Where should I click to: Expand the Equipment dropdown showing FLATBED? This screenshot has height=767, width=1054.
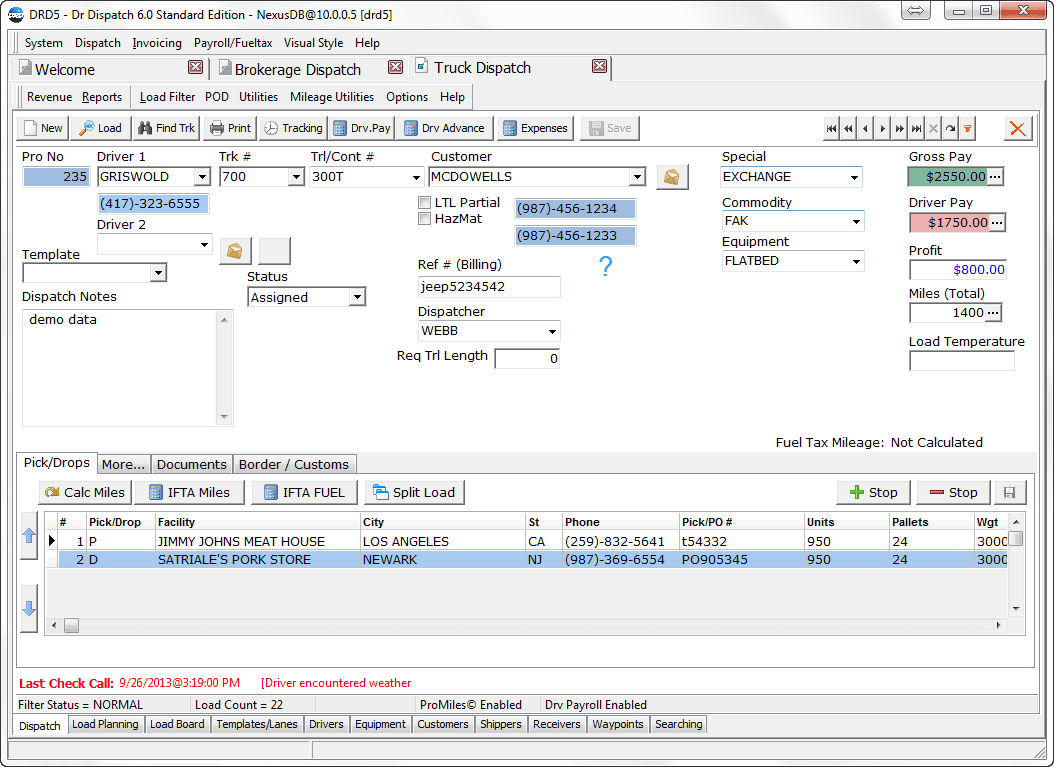click(x=858, y=260)
